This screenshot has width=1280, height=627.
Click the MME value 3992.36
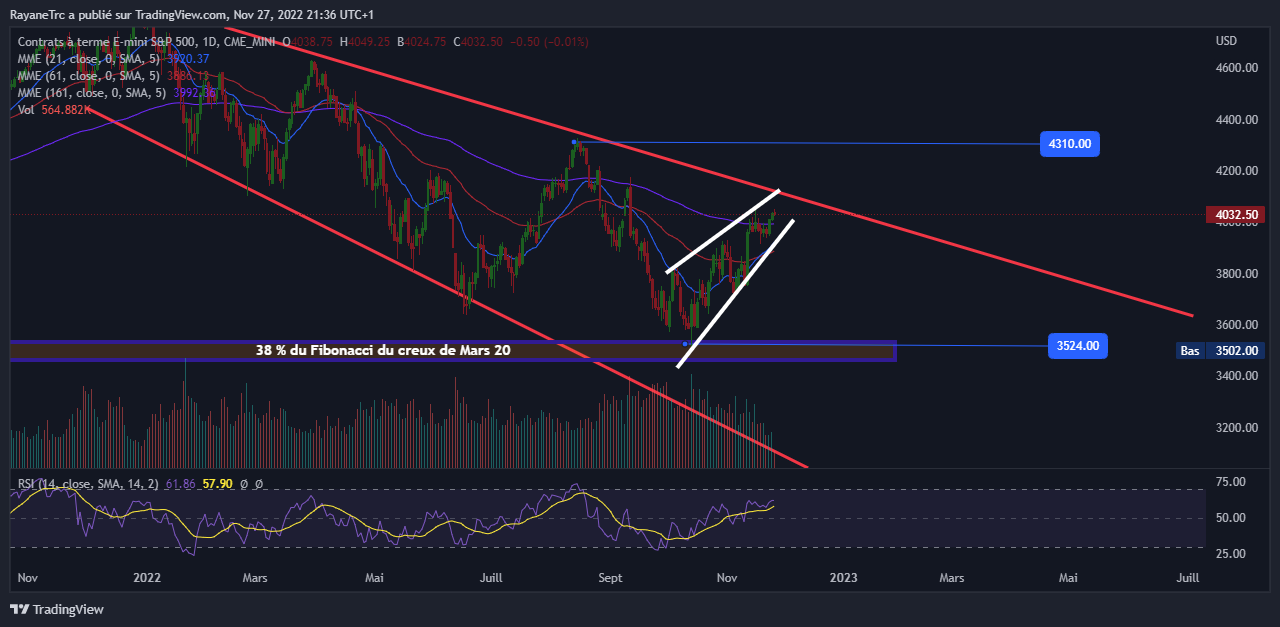coord(195,93)
